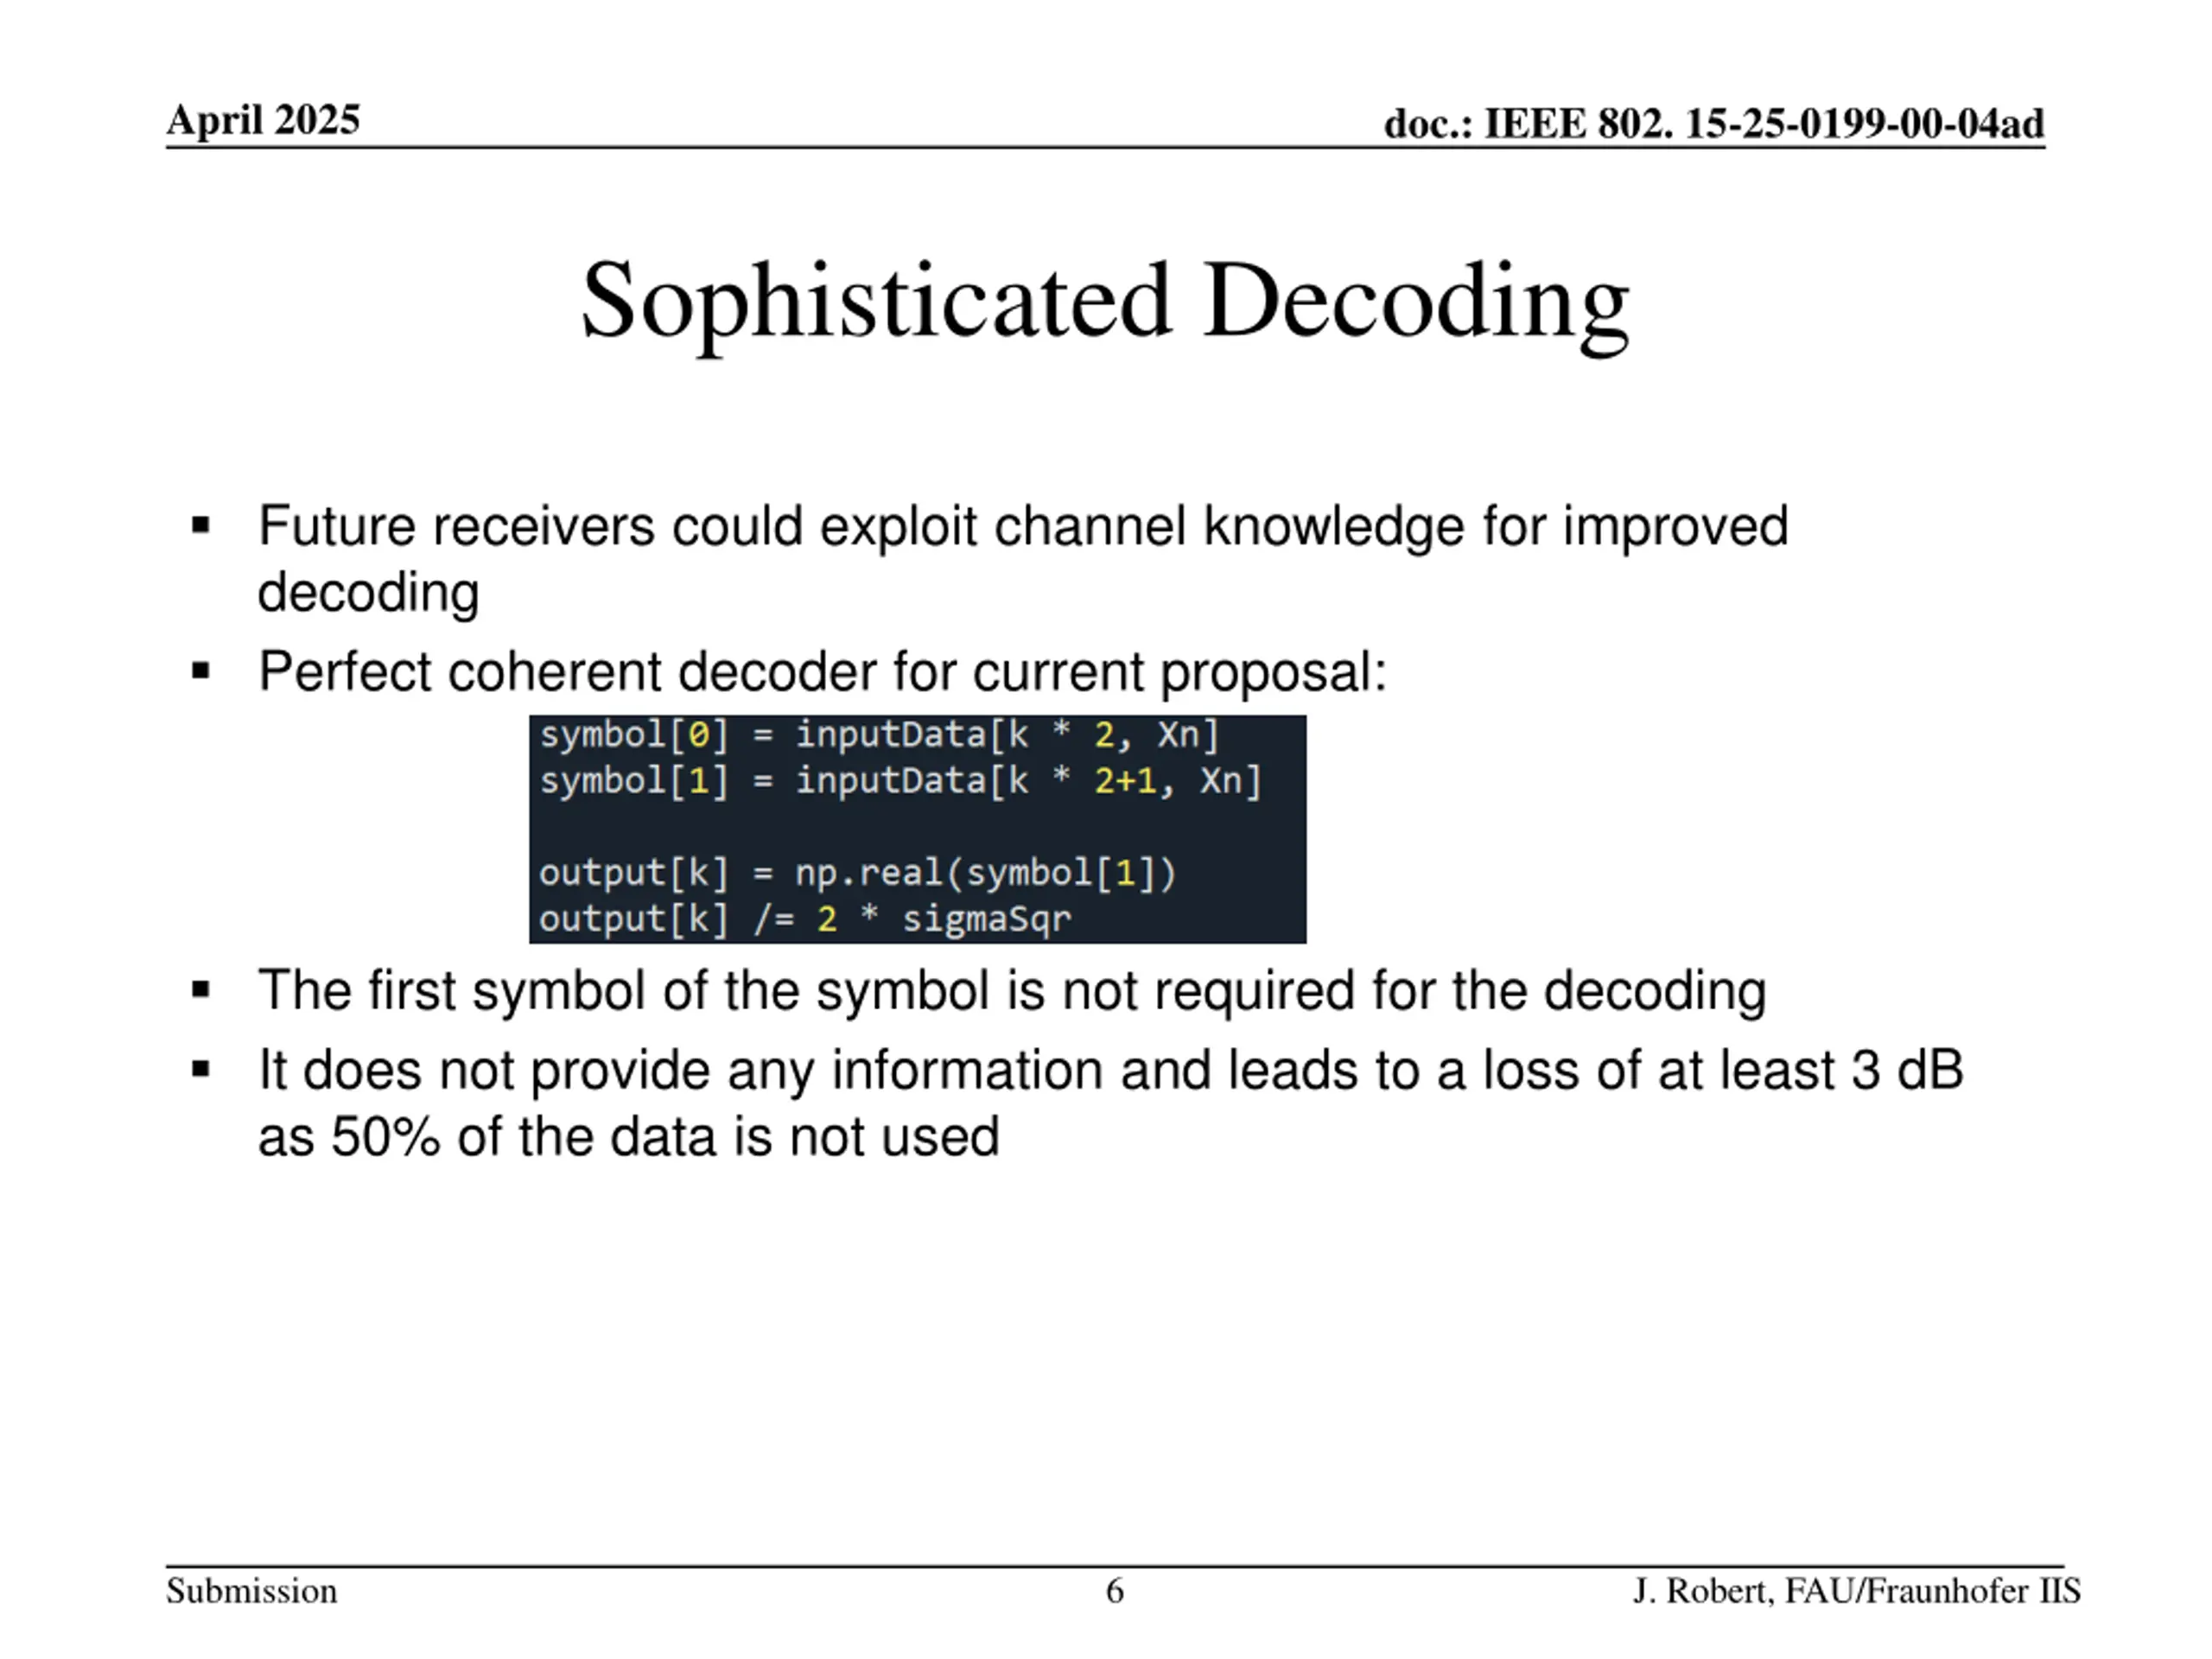Select the Perfect coherent decoder bullet text
Viewport: 2212px width, 1659px height.
click(x=823, y=671)
